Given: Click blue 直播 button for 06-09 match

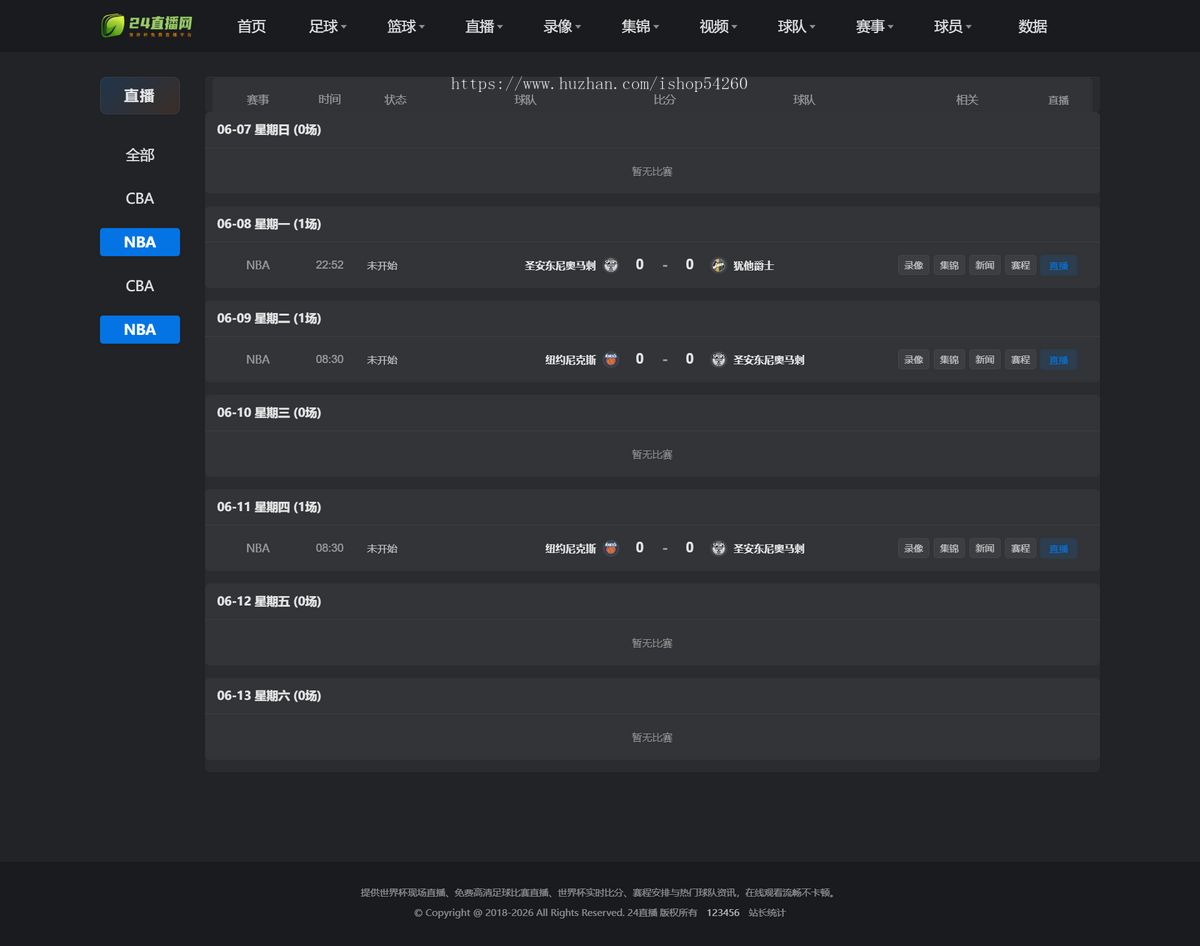Looking at the screenshot, I should (1058, 359).
